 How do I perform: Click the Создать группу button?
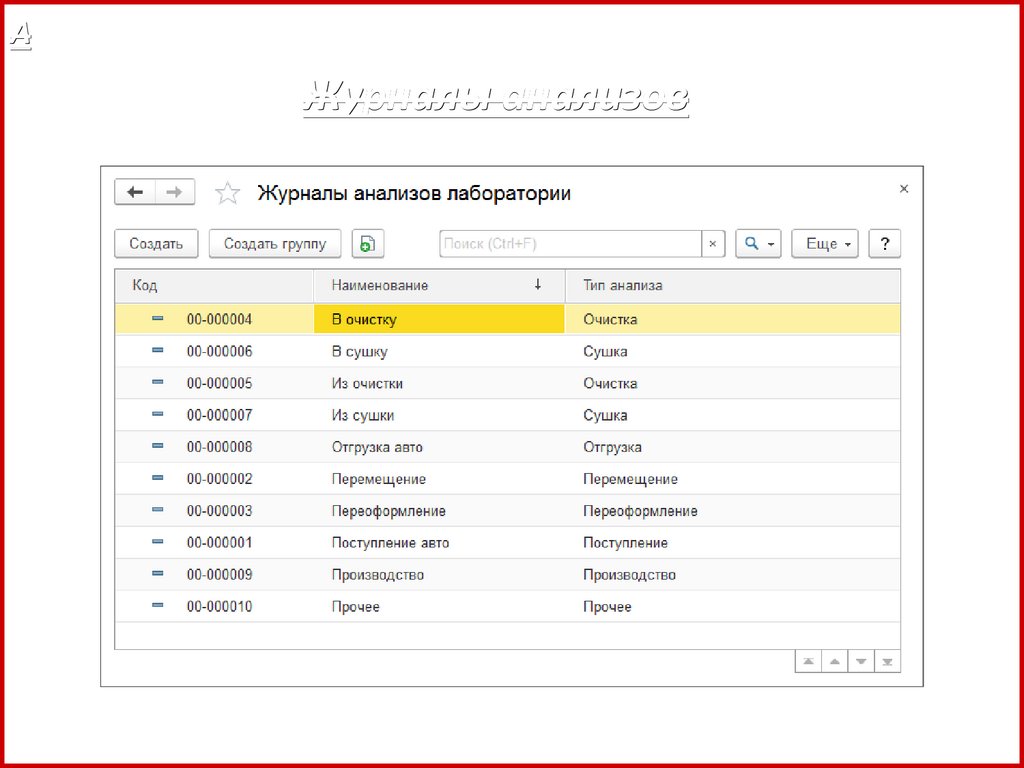coord(274,244)
